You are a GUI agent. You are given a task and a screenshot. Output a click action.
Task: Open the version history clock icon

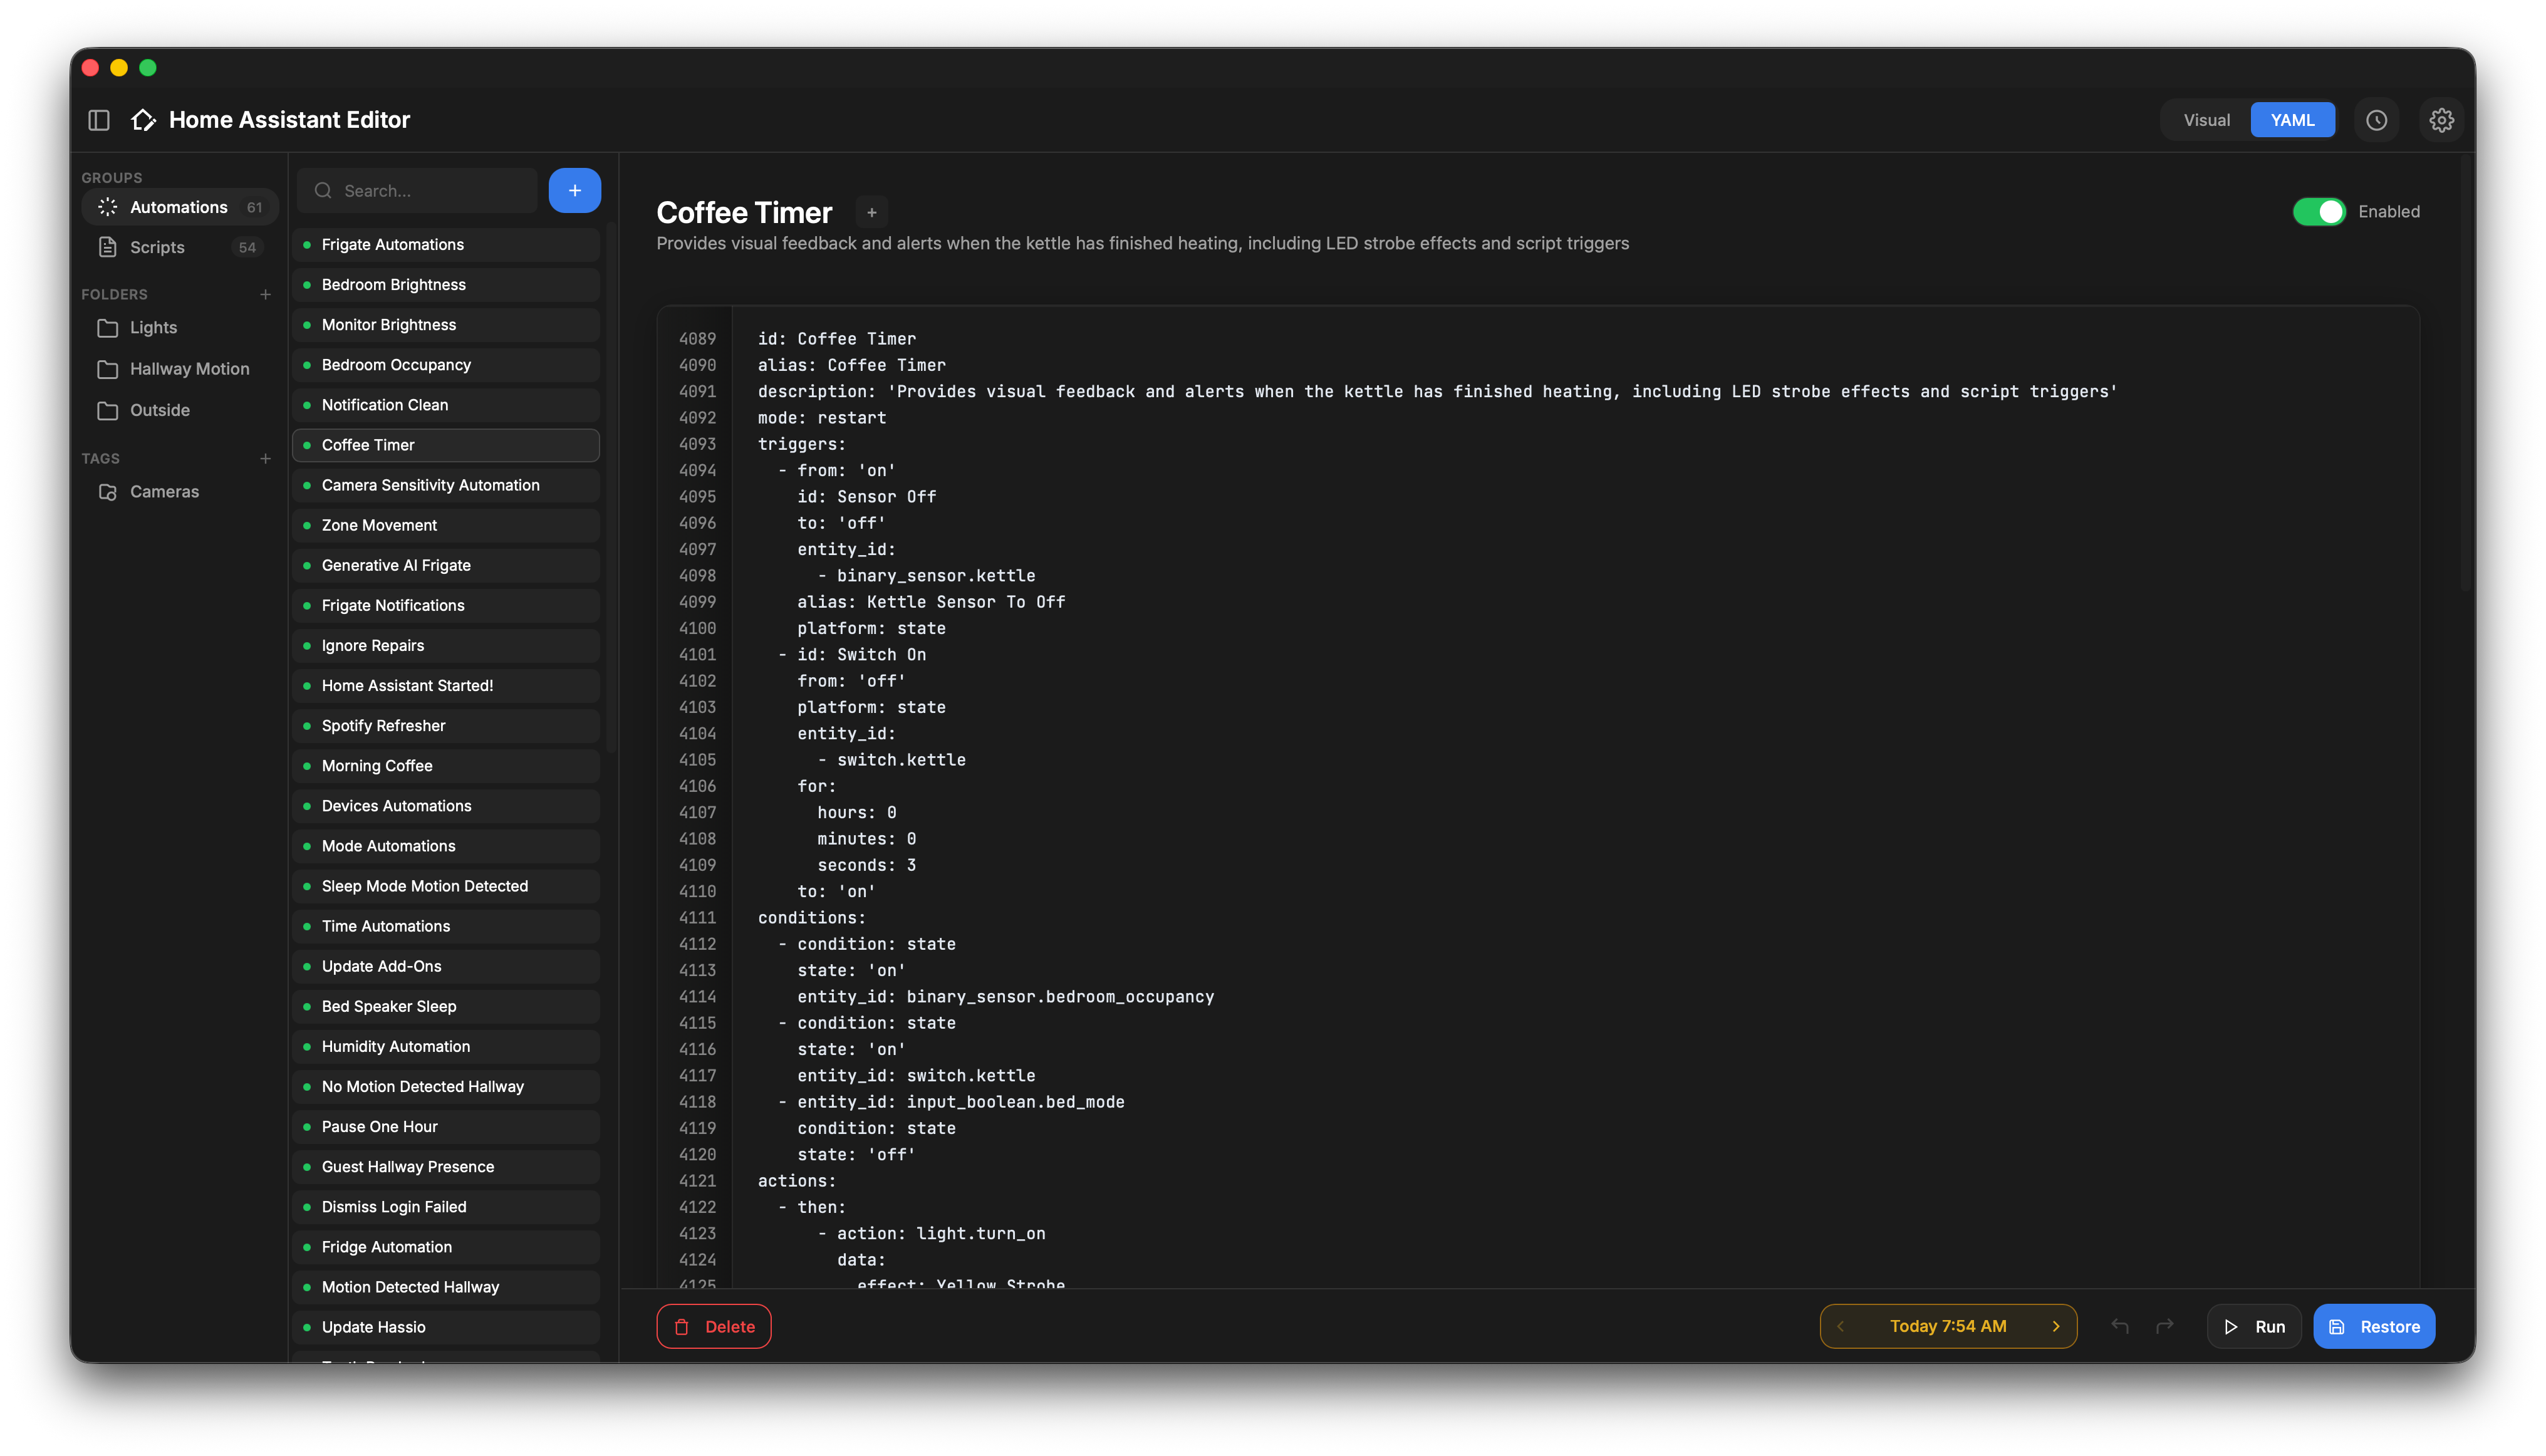2376,120
